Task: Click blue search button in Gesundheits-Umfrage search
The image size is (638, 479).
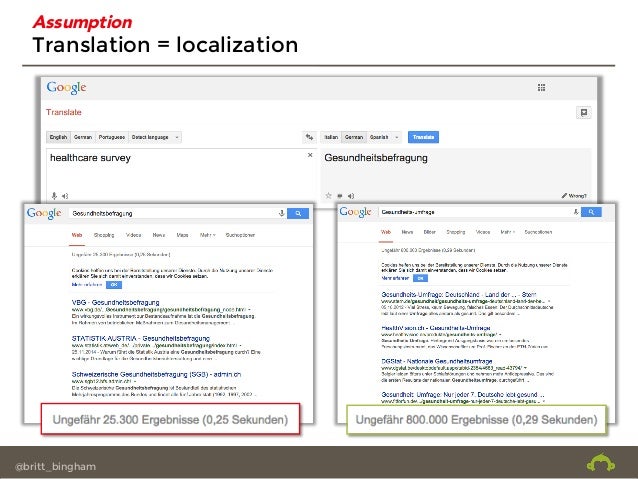Action: coord(591,212)
